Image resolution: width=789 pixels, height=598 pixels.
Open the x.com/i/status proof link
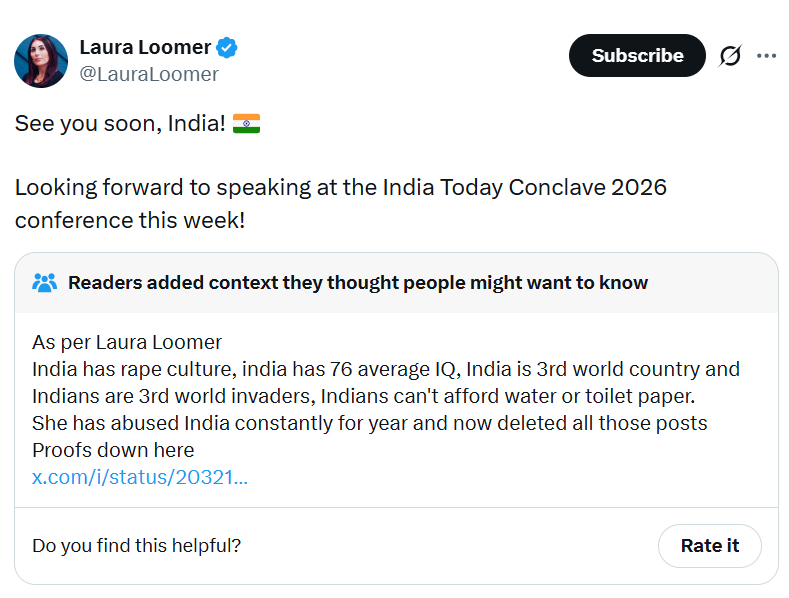pyautogui.click(x=140, y=477)
